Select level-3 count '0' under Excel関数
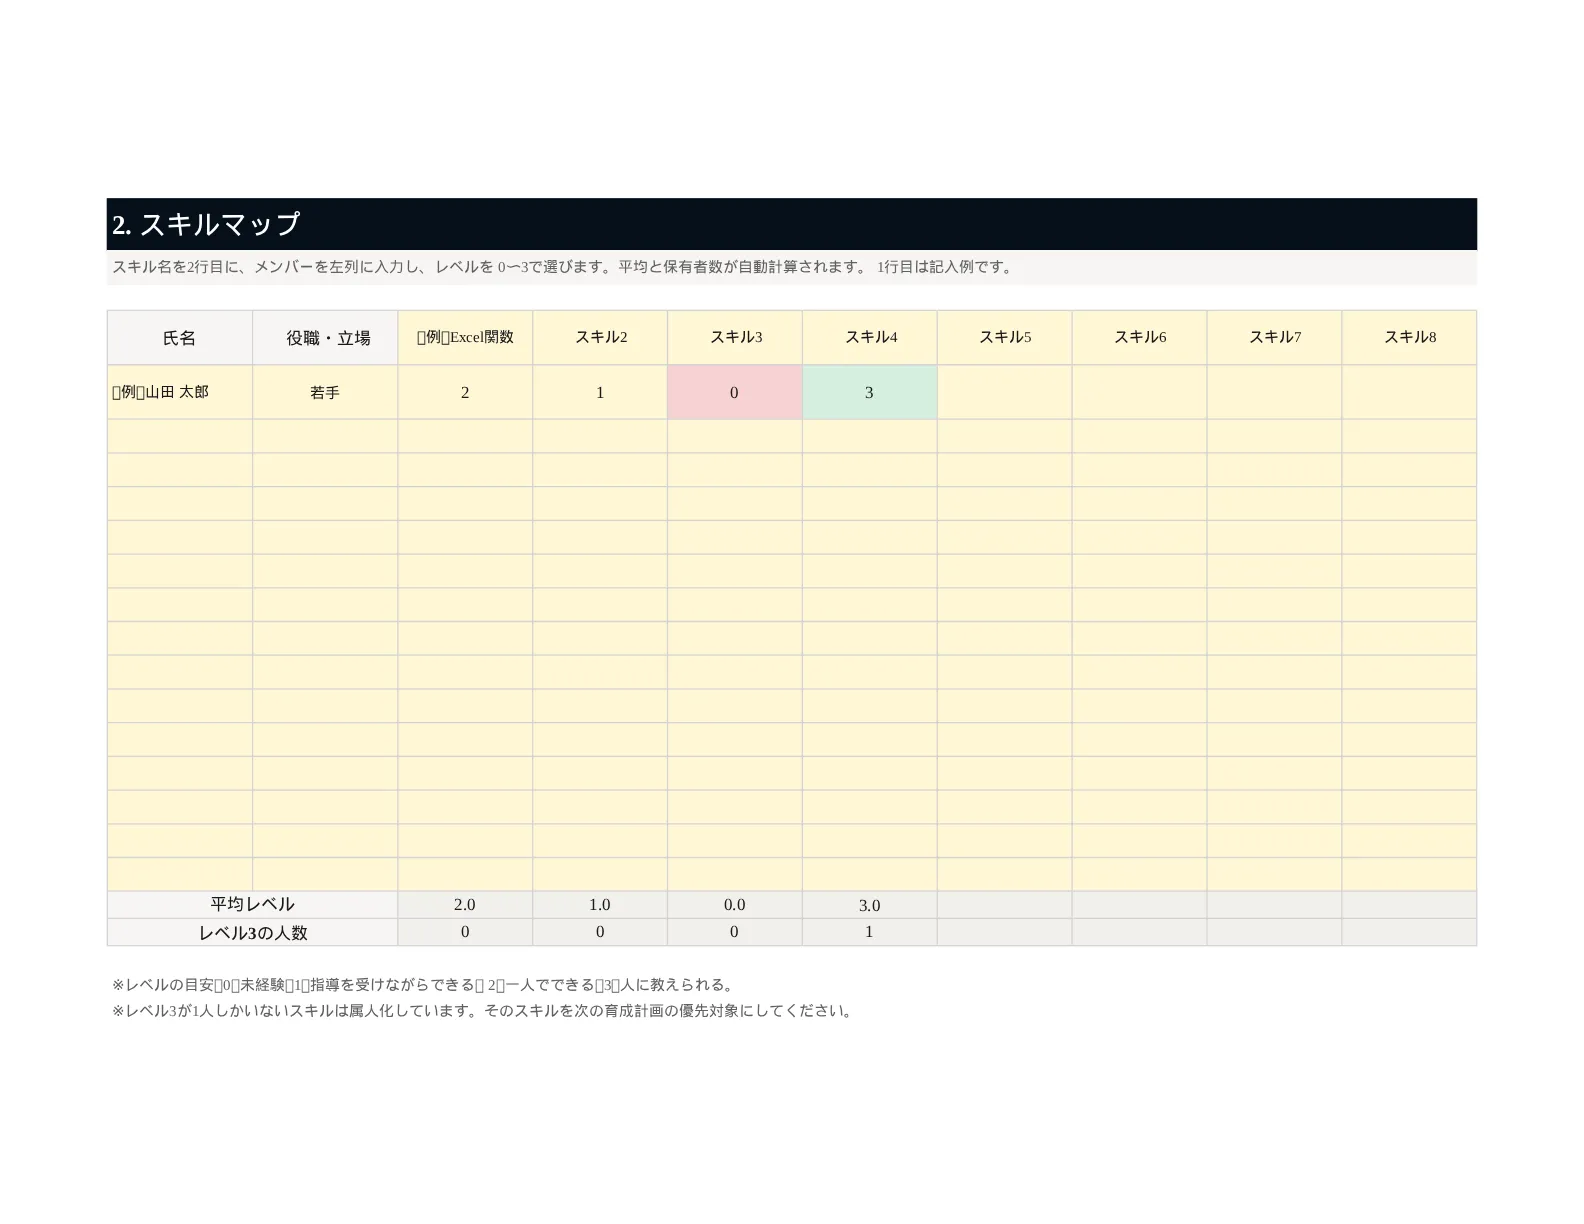This screenshot has width=1584, height=1224. pos(465,932)
